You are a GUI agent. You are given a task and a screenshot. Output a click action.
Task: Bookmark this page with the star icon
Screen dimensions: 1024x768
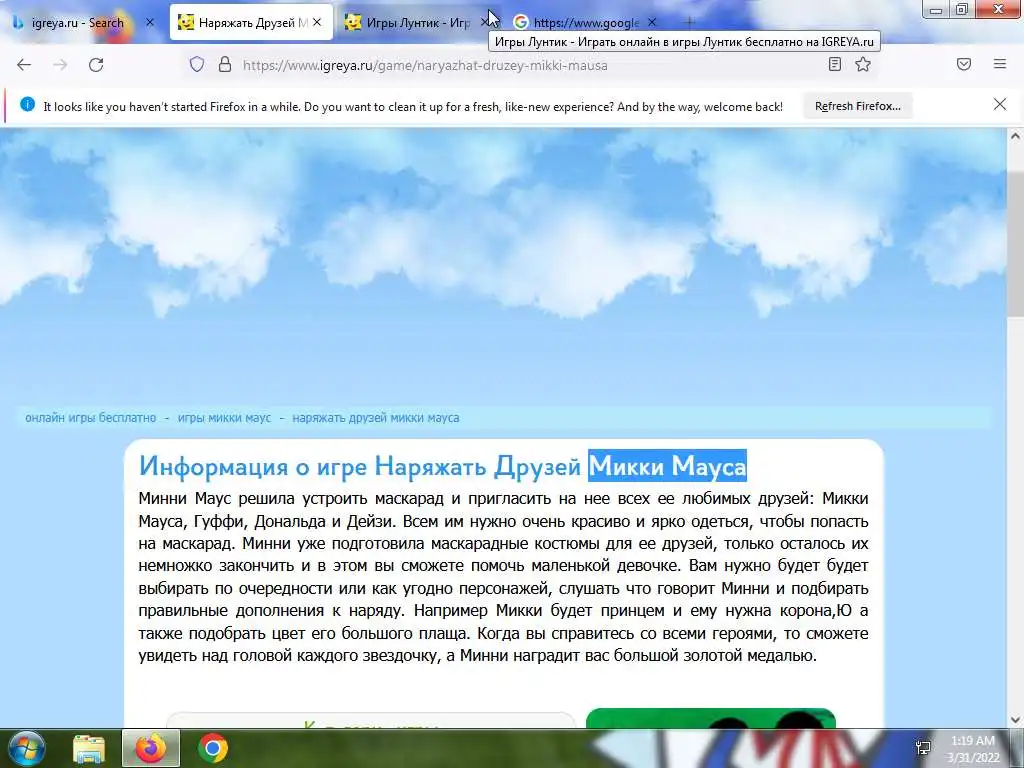pos(863,64)
